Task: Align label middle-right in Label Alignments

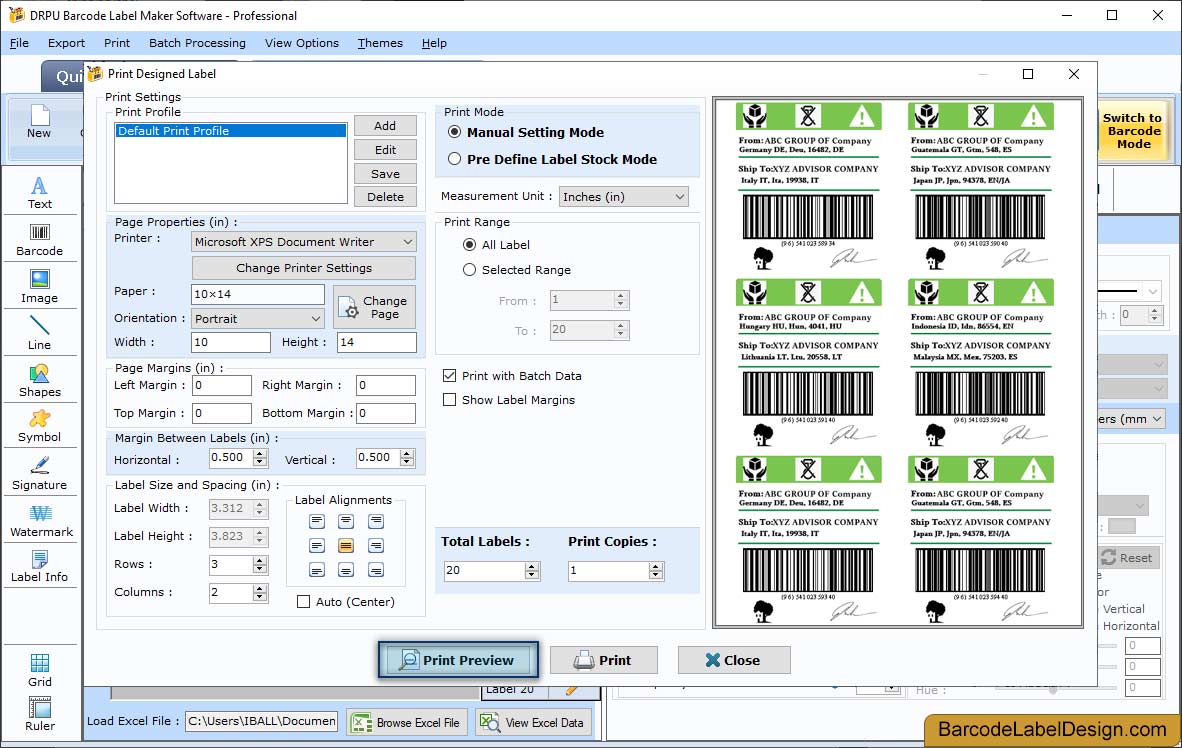Action: pos(375,545)
